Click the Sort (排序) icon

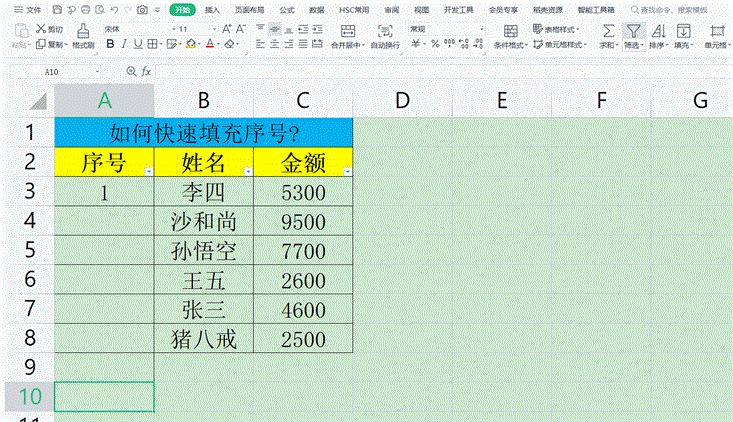point(658,30)
